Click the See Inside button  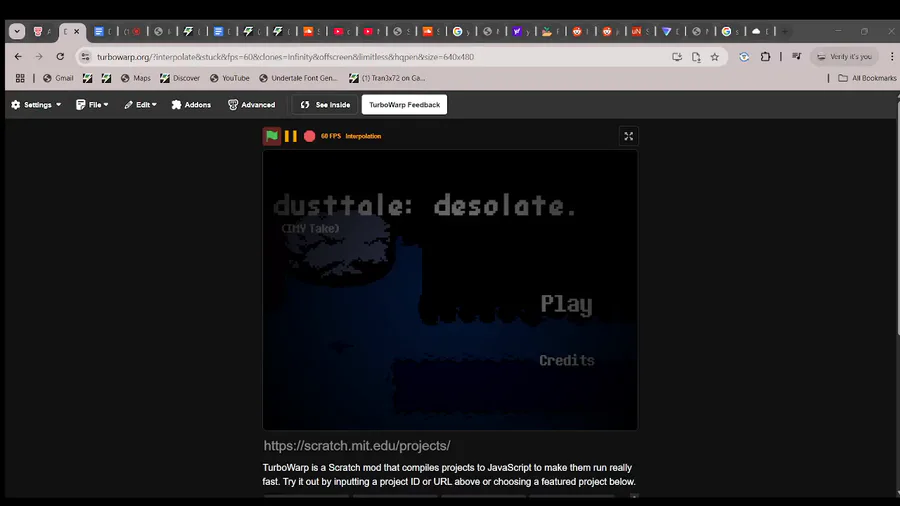[325, 104]
